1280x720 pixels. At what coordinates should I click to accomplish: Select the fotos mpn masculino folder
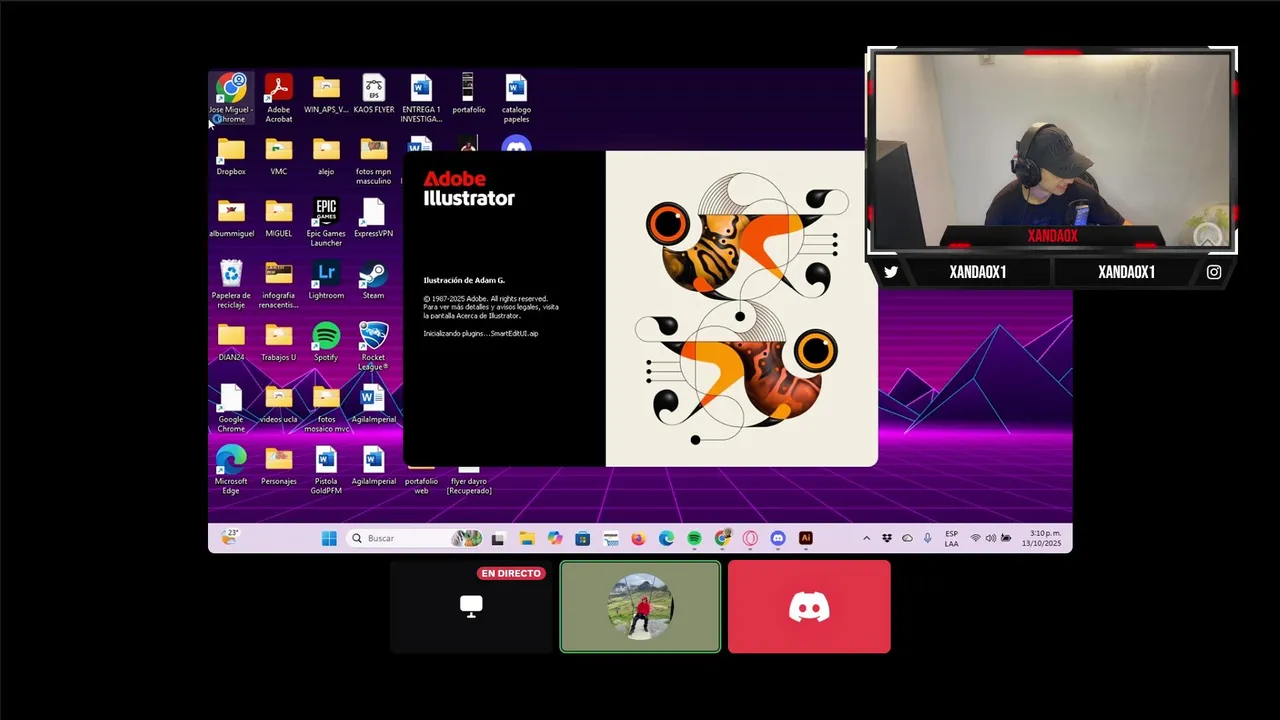pyautogui.click(x=374, y=161)
